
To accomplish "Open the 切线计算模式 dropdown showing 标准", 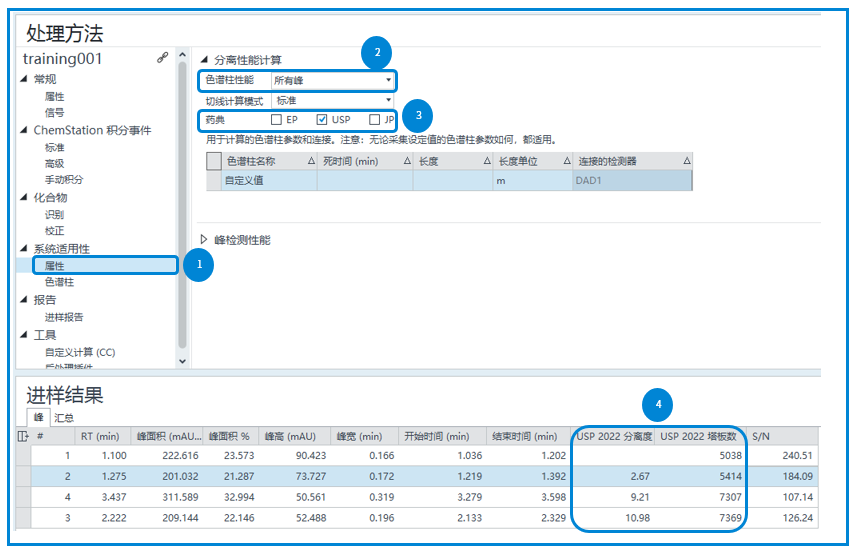I will pos(332,101).
